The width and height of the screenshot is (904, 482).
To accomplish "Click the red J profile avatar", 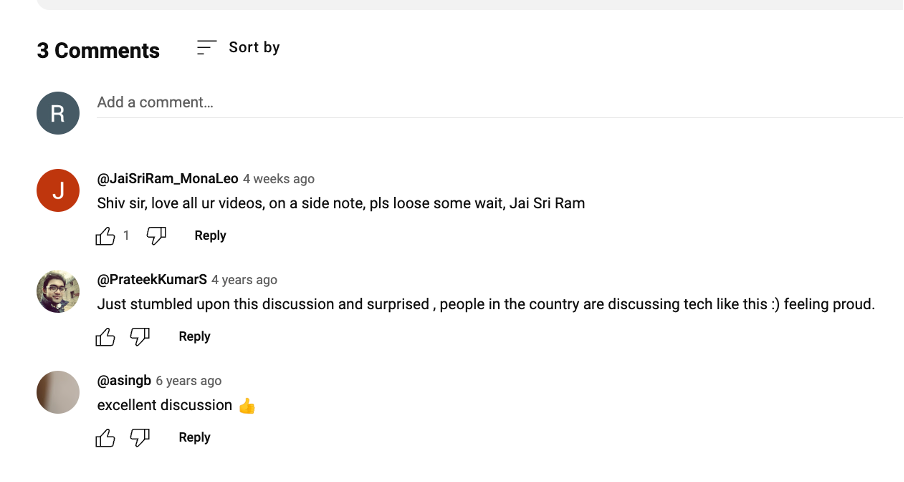I will (x=58, y=190).
